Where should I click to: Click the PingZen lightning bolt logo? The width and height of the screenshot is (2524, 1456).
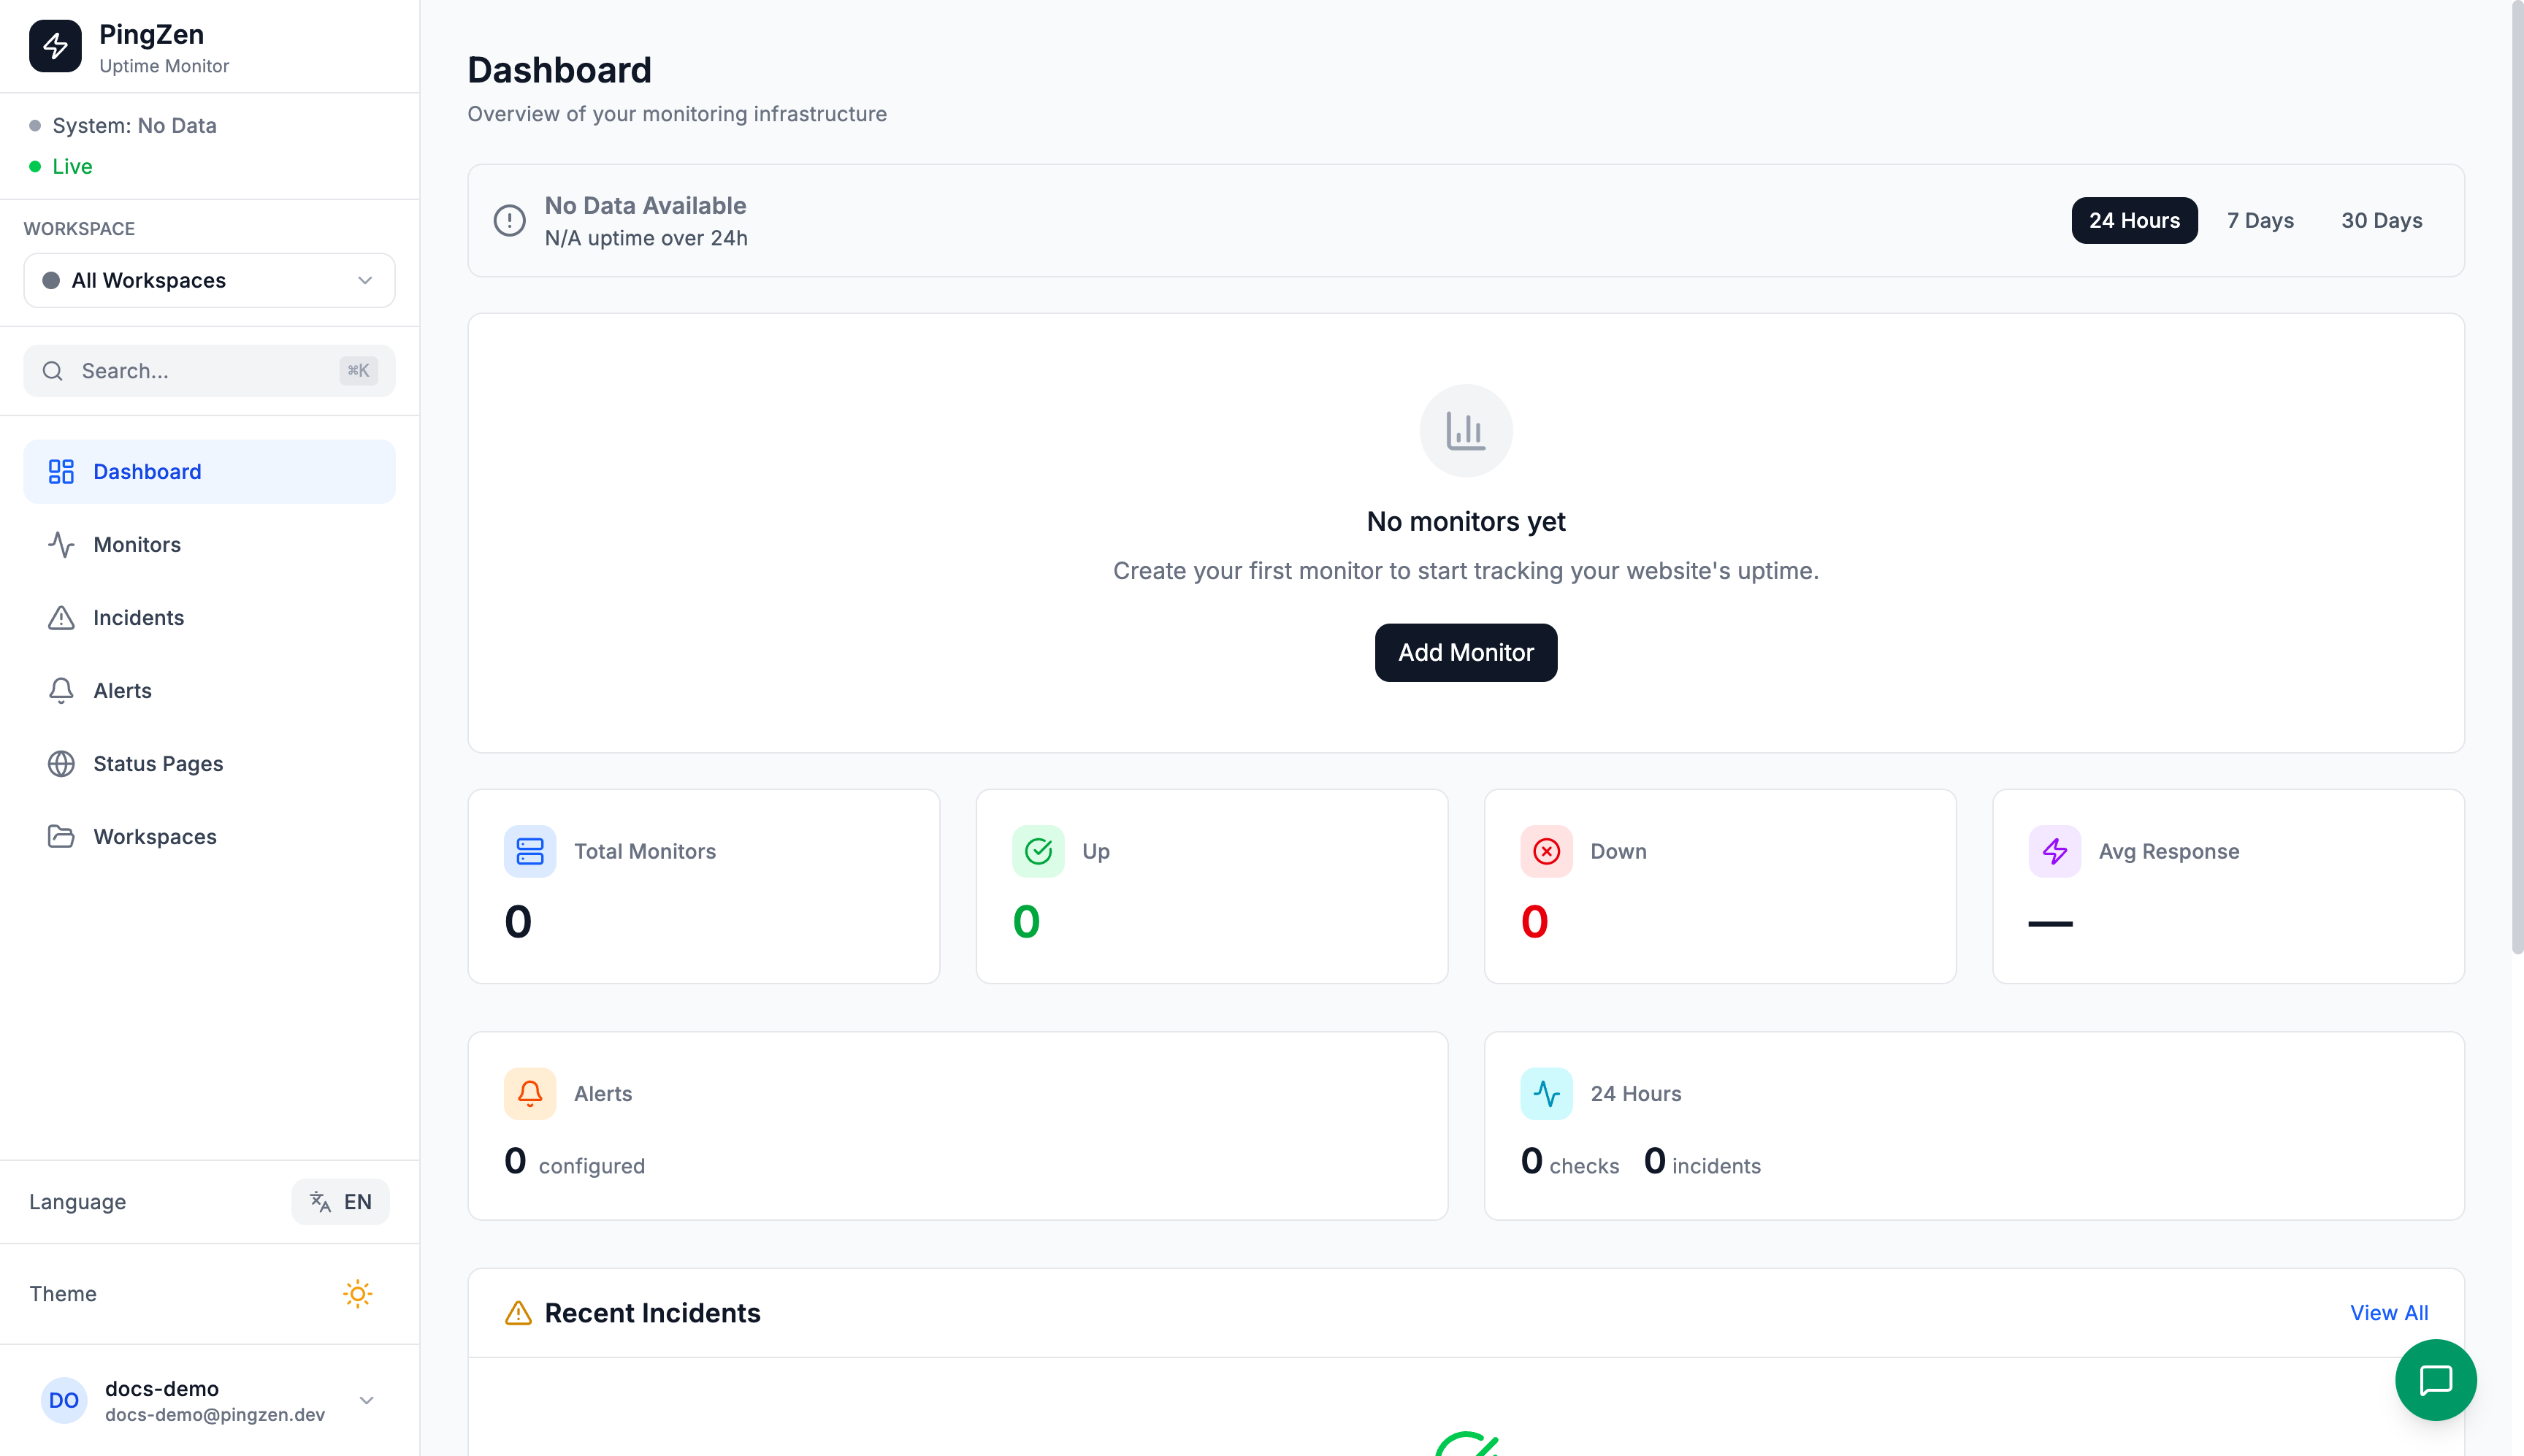click(55, 46)
